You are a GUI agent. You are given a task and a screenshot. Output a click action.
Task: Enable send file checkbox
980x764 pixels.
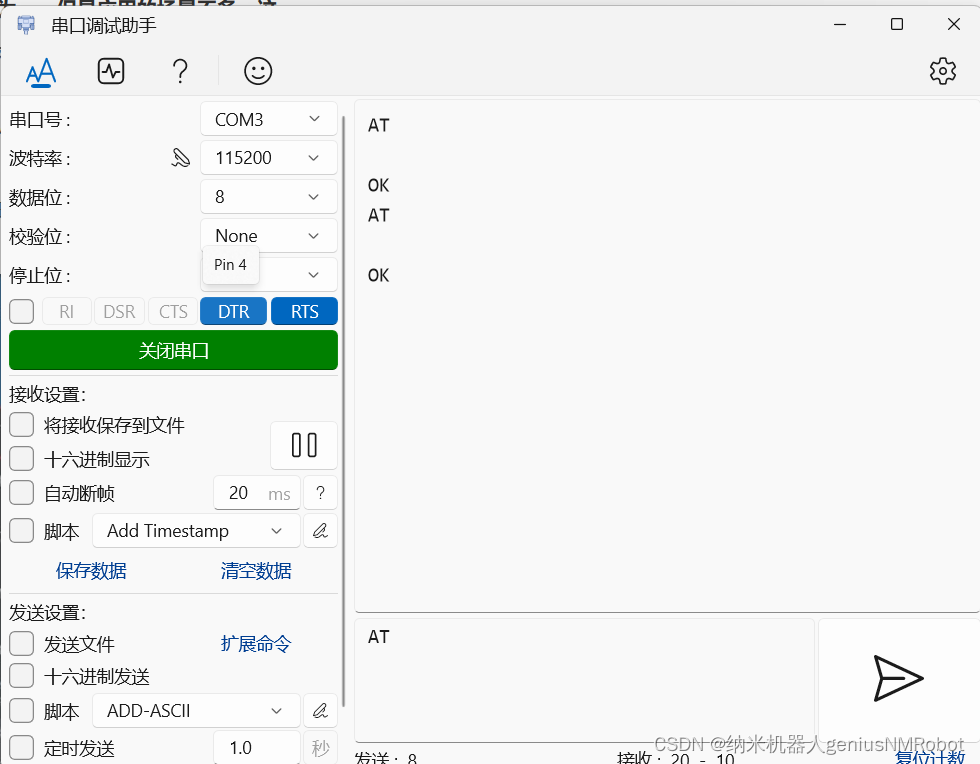22,643
